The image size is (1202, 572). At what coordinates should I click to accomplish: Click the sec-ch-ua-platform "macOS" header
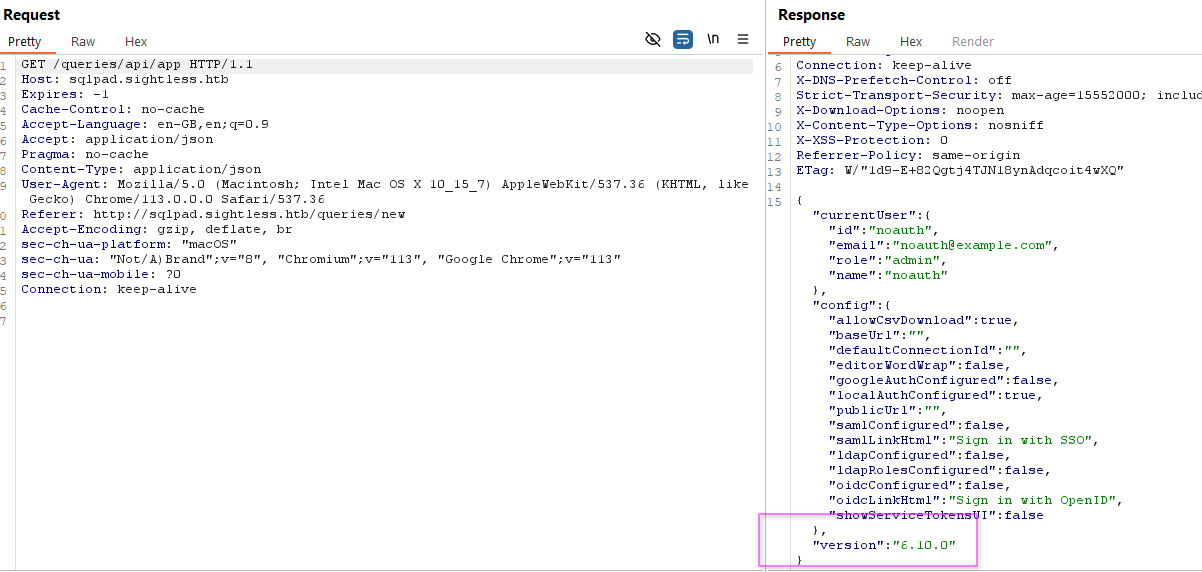tap(129, 244)
